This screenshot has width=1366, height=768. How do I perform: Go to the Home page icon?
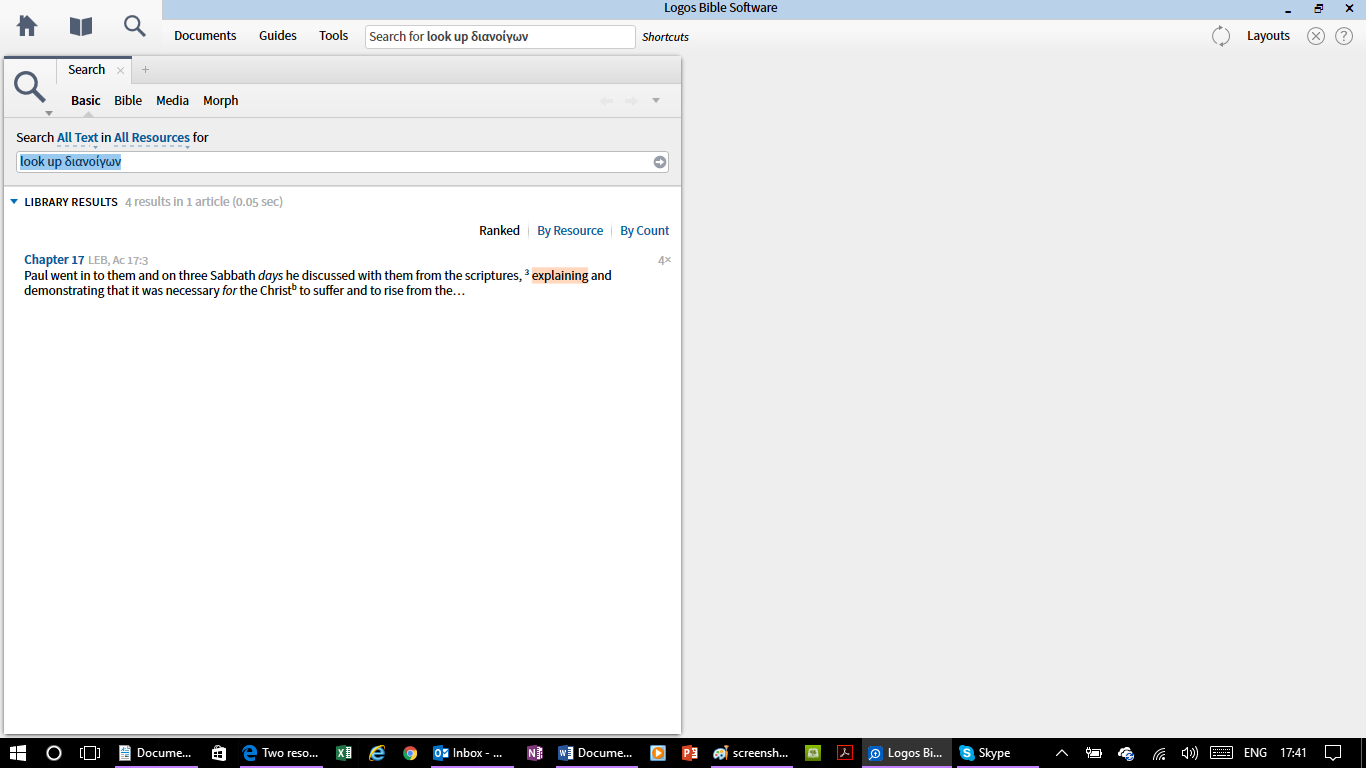point(27,26)
